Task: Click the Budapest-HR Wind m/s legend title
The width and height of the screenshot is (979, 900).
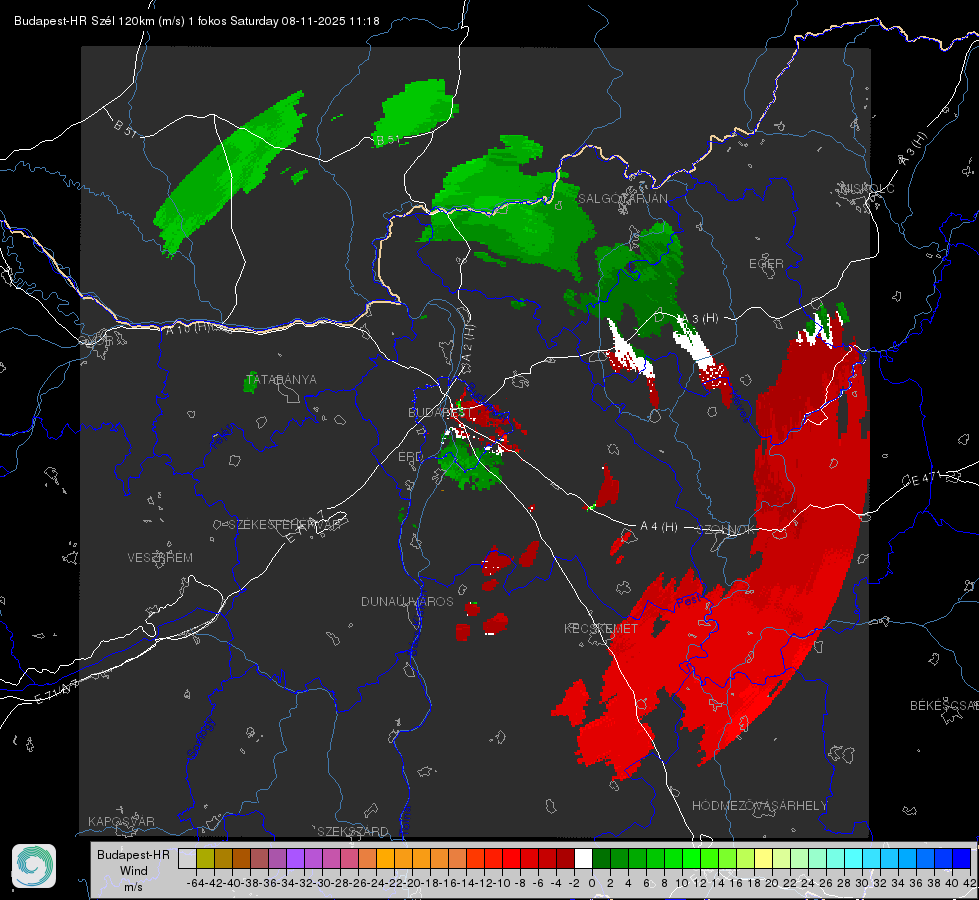Action: (134, 871)
